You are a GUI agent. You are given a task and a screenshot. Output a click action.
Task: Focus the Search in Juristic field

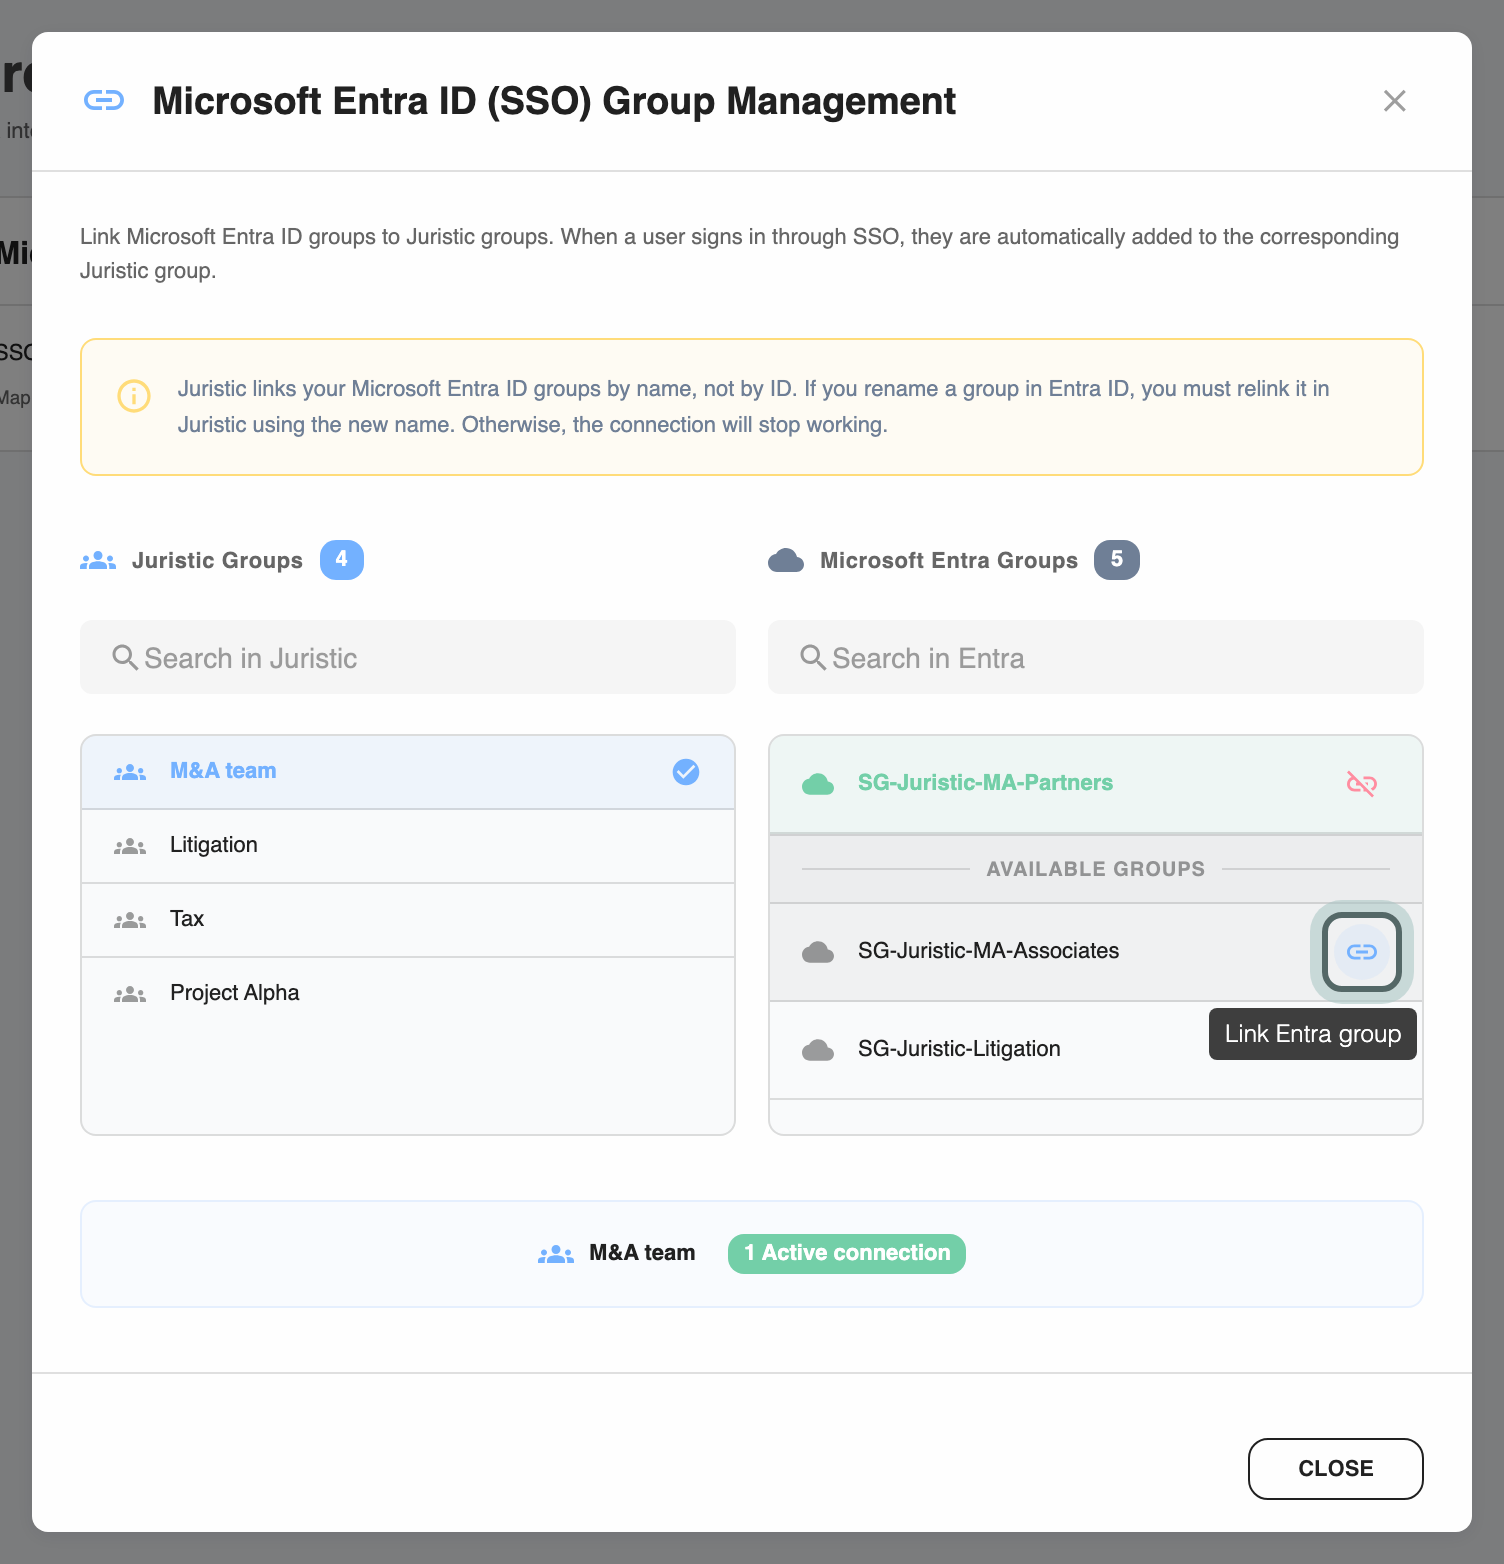point(408,657)
